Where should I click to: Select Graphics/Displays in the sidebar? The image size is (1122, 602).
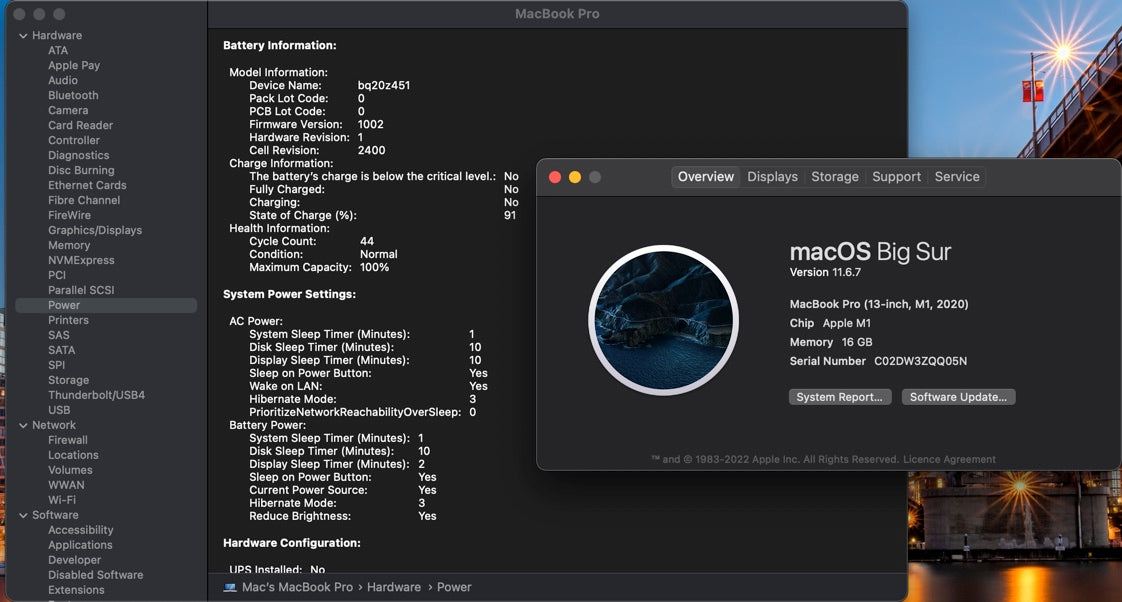coord(96,230)
